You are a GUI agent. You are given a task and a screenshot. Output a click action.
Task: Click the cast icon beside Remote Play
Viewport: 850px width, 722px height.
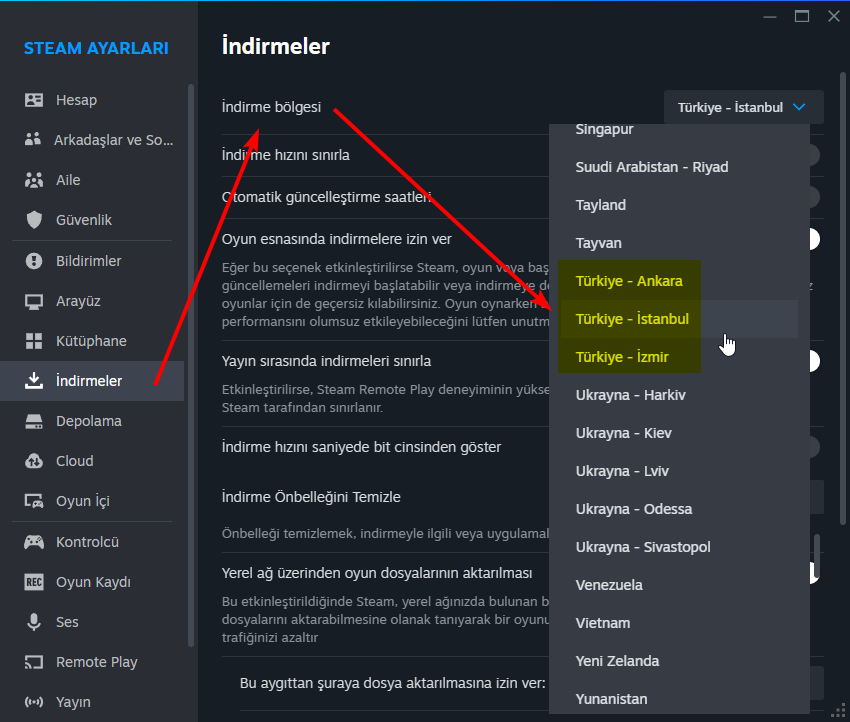34,662
